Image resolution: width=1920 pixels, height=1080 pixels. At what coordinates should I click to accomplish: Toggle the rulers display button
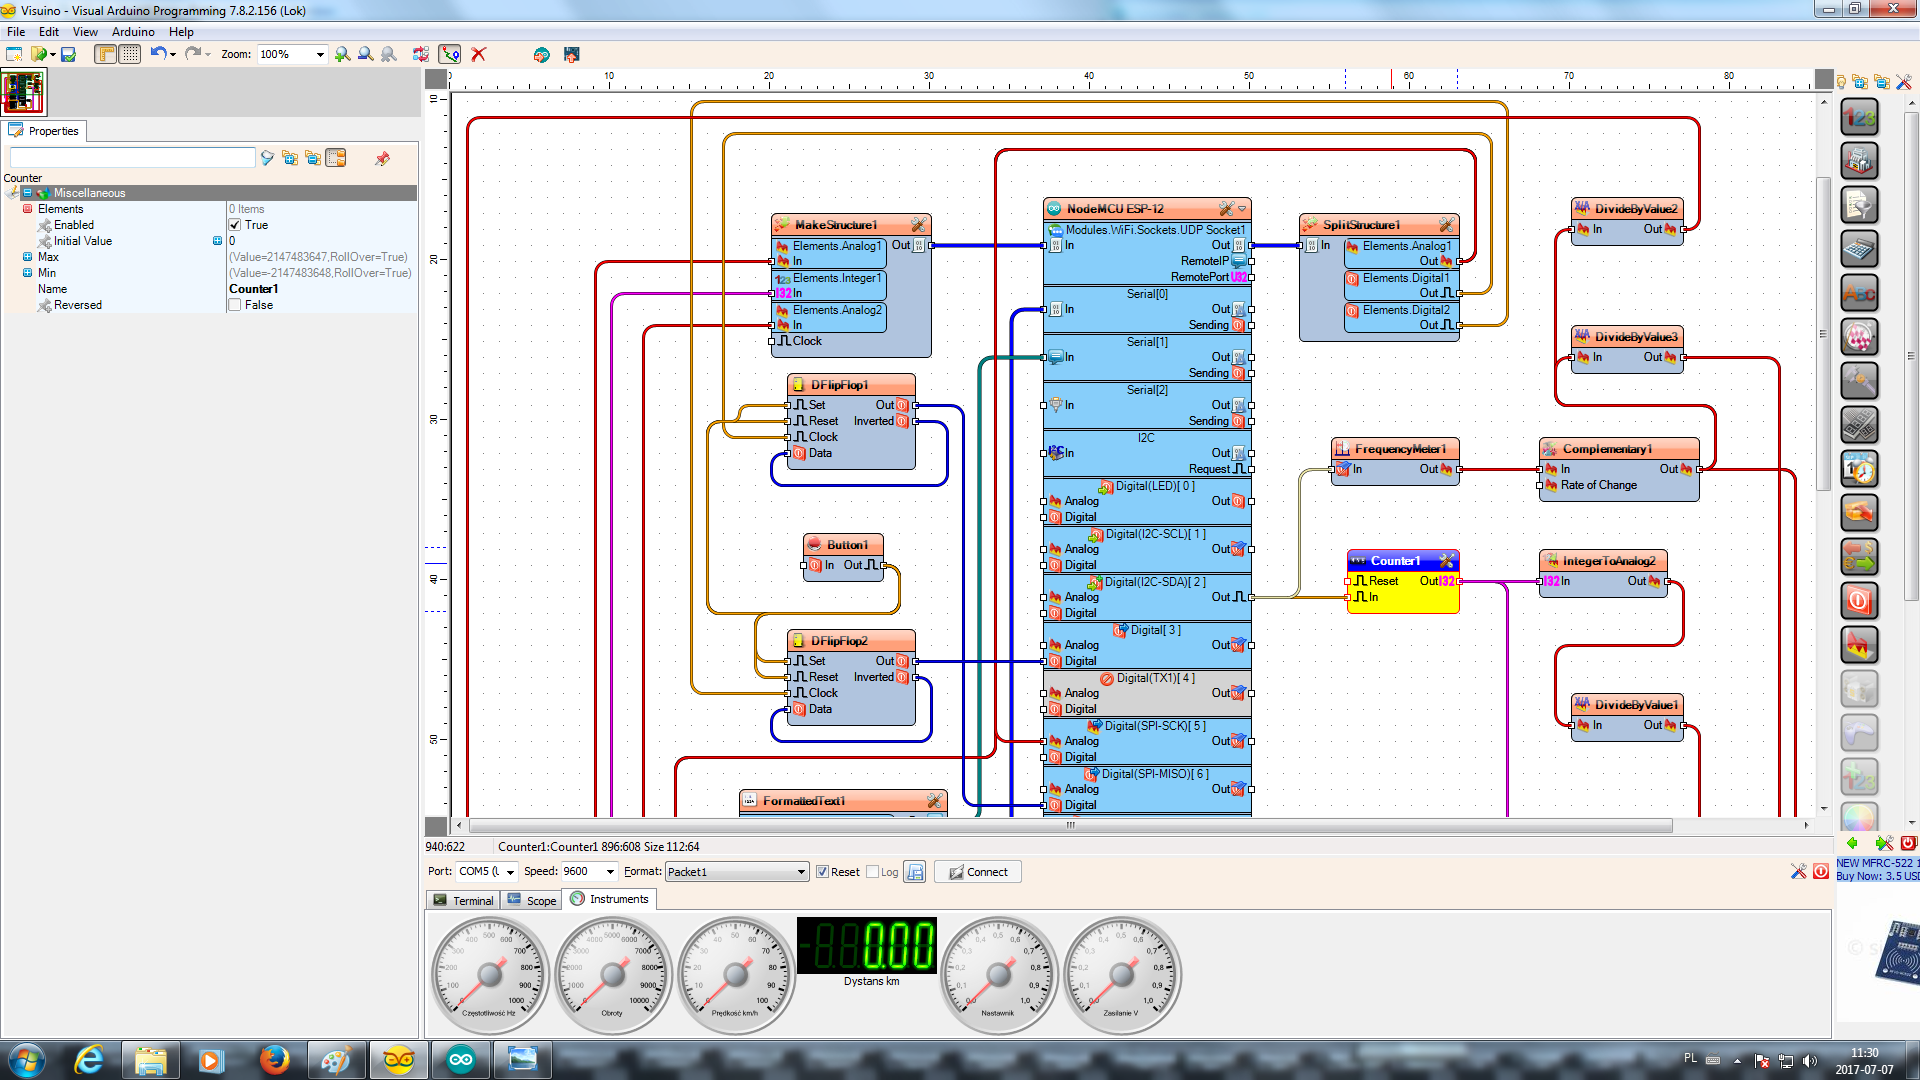tap(106, 54)
